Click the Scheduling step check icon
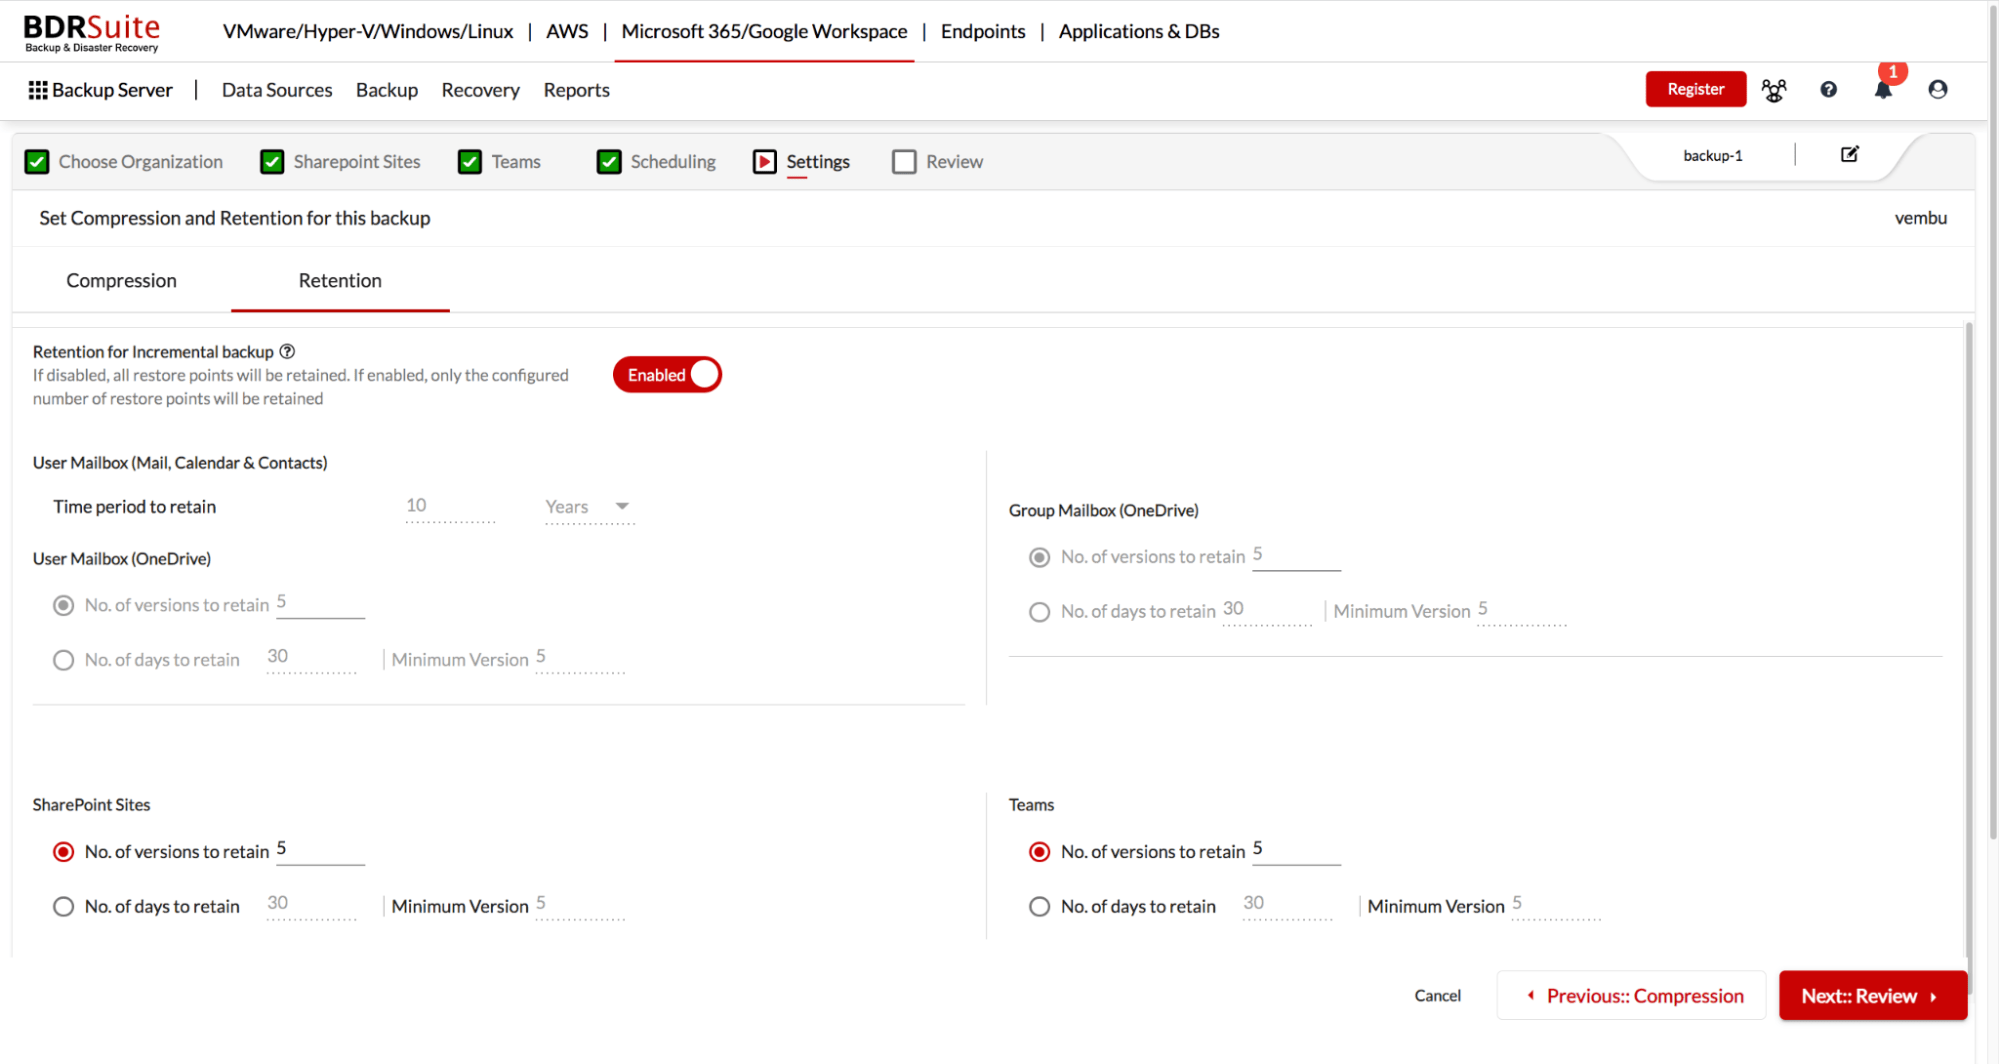This screenshot has width=1999, height=1064. click(609, 161)
